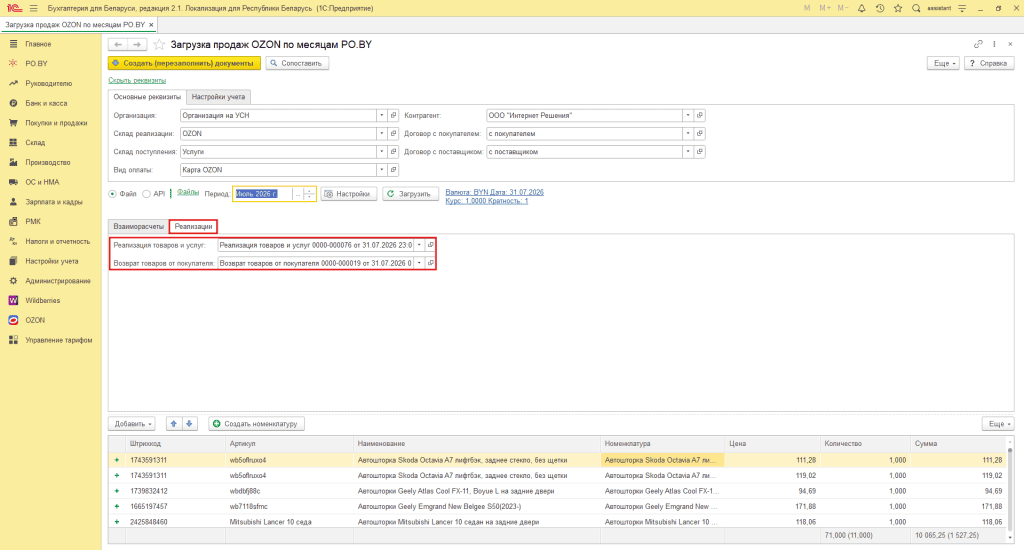This screenshot has width=1024, height=550.
Task: Open the Справка help button
Action: (989, 63)
